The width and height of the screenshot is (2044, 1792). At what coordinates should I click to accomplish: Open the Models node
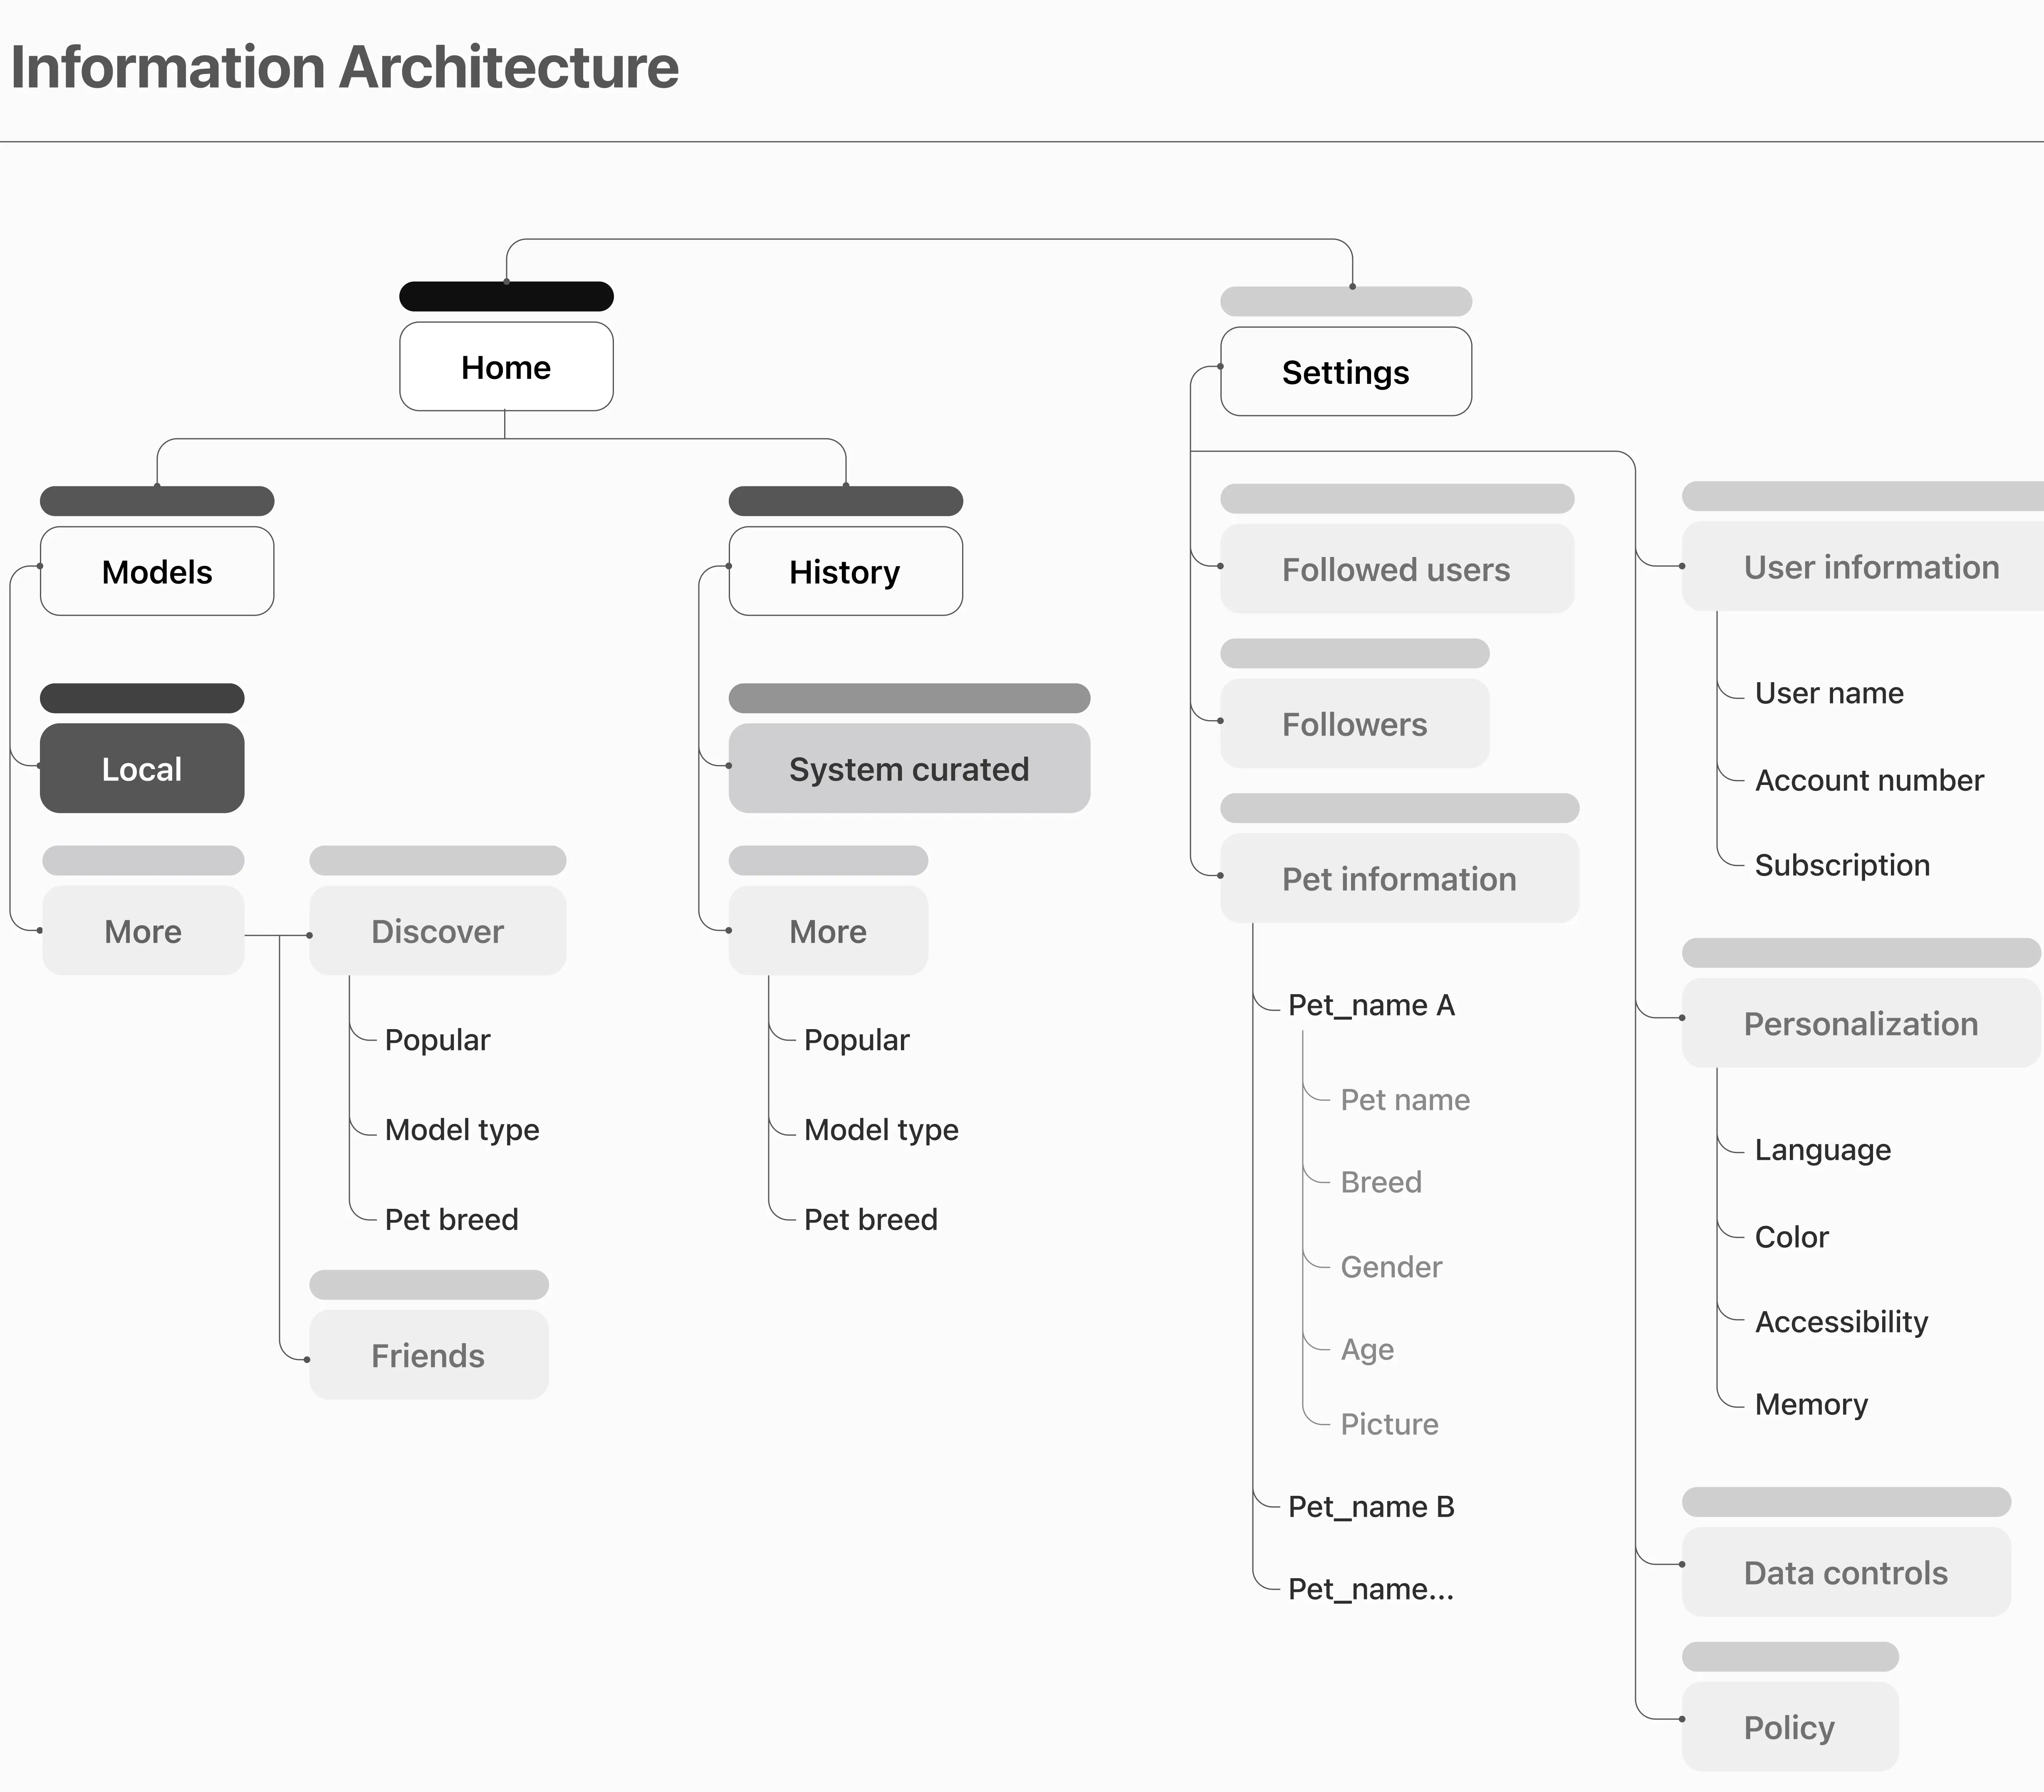157,571
